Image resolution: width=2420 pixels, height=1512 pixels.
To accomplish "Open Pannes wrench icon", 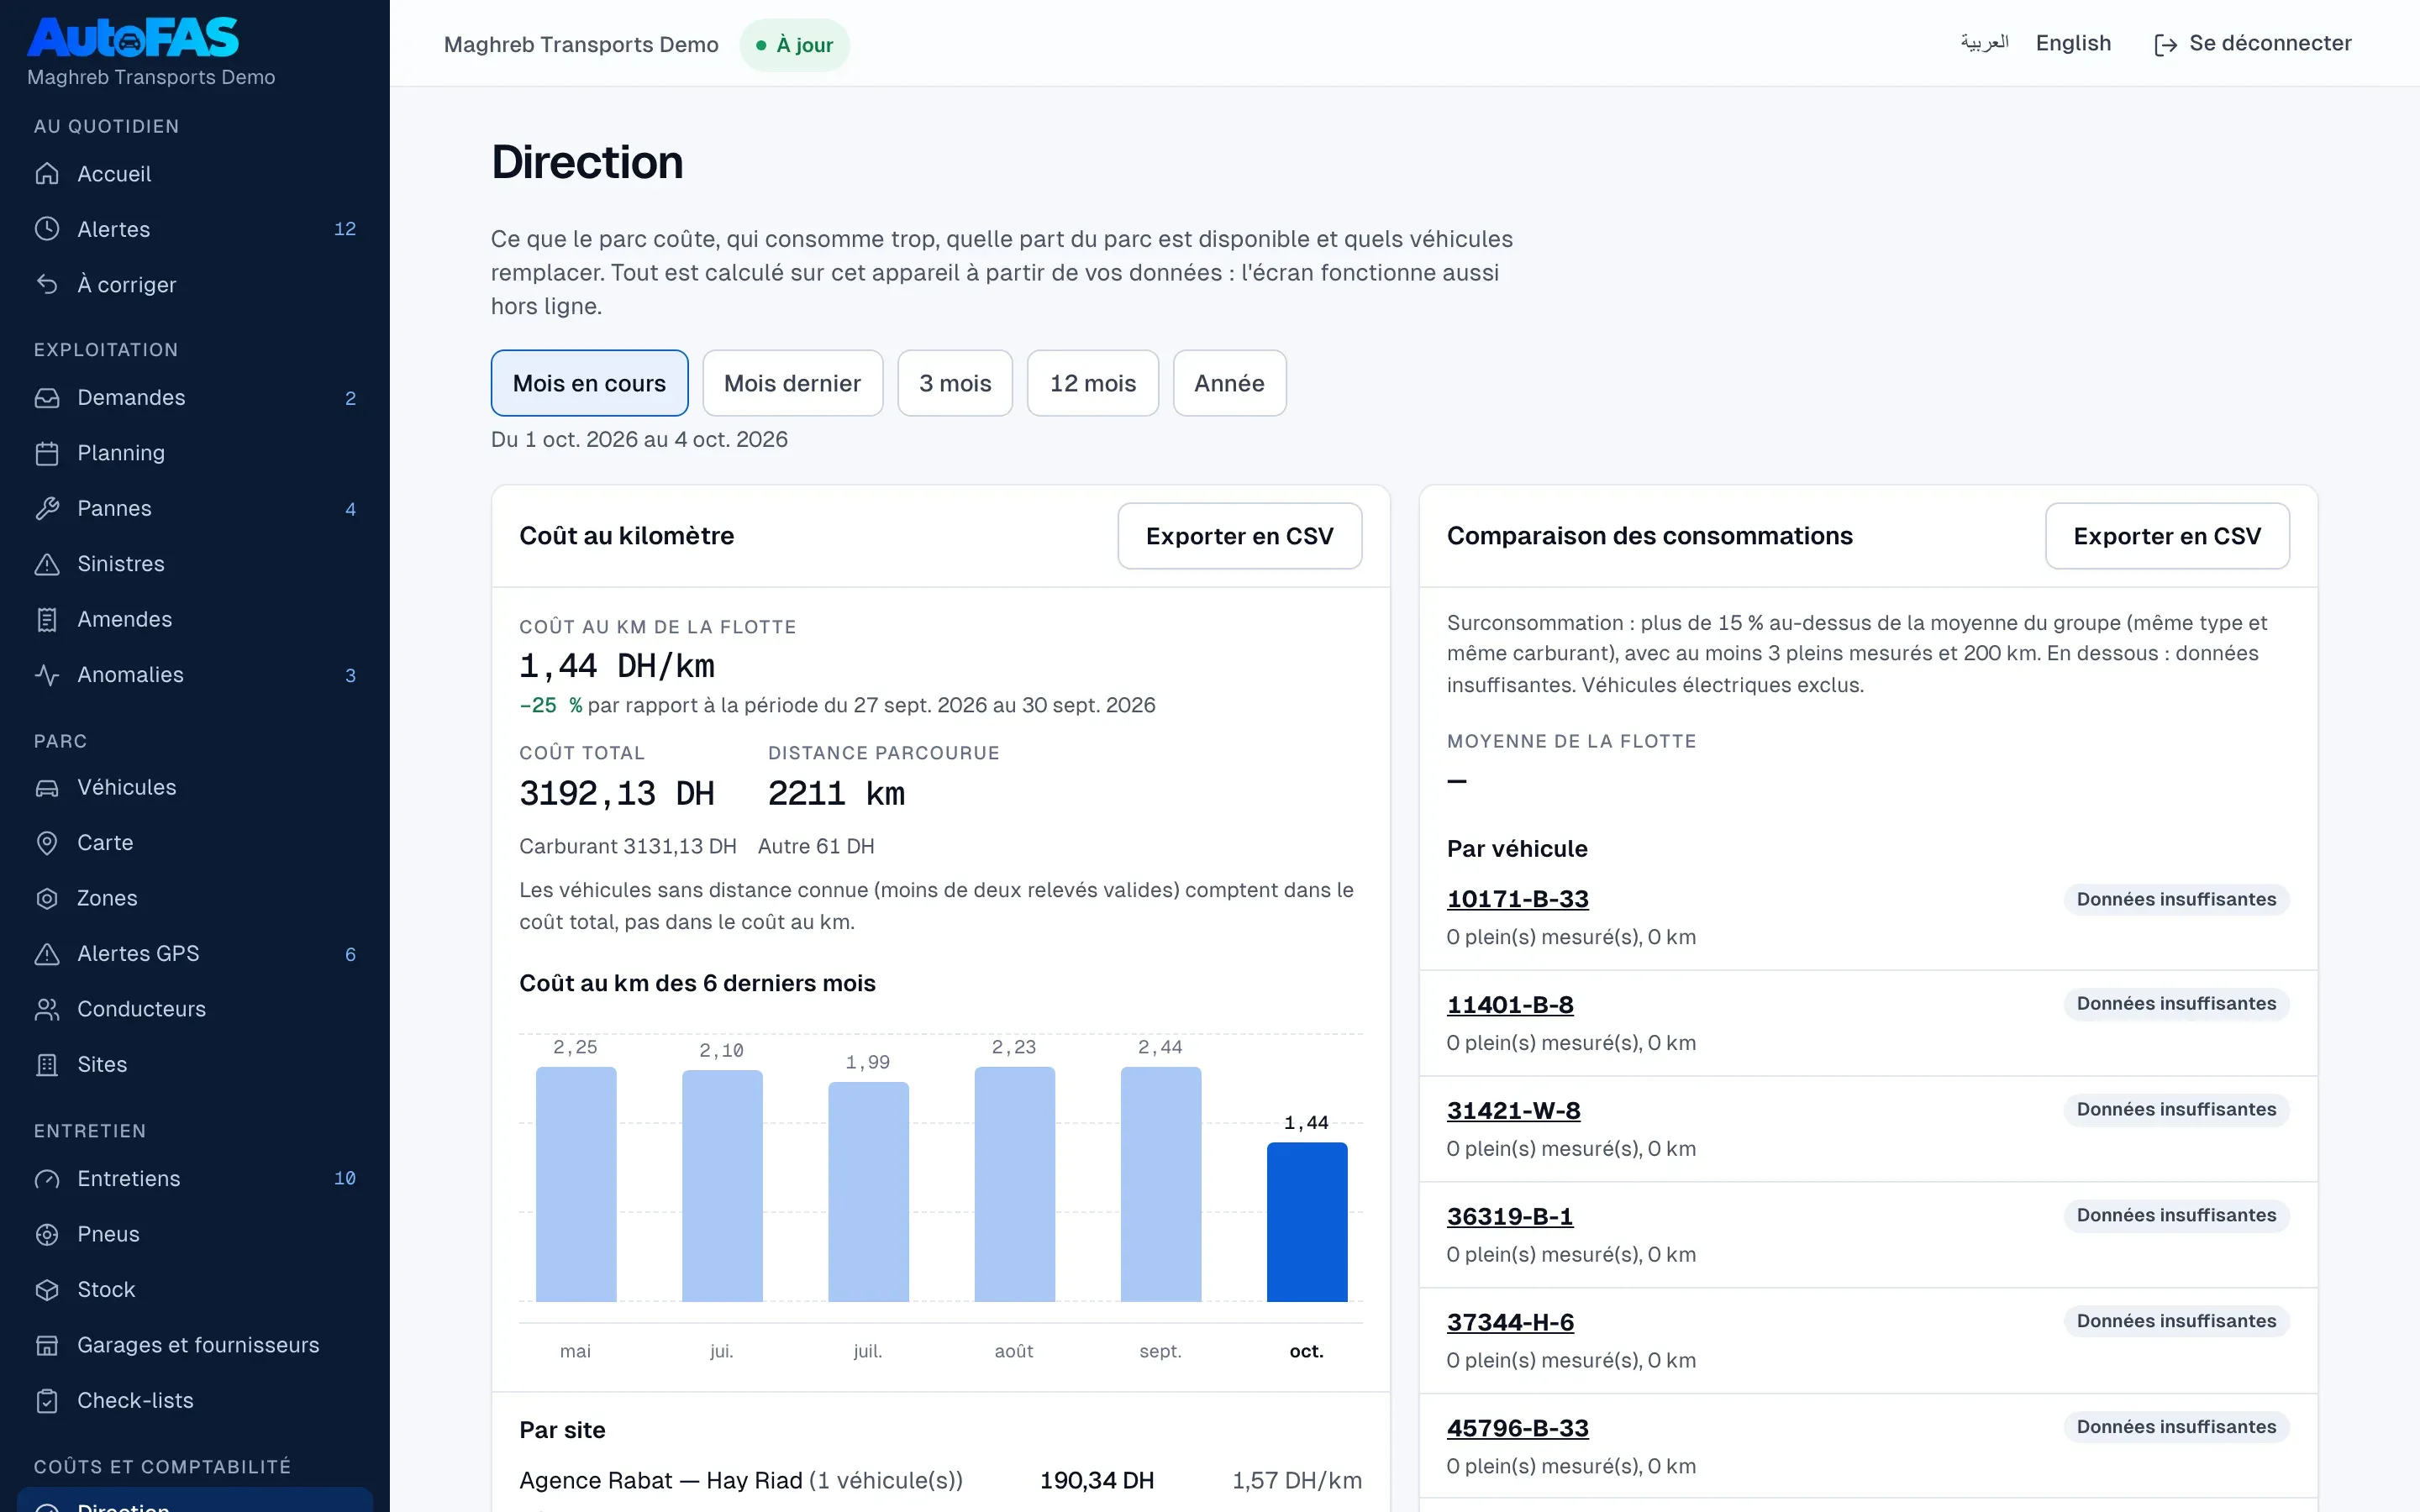I will tap(47, 509).
